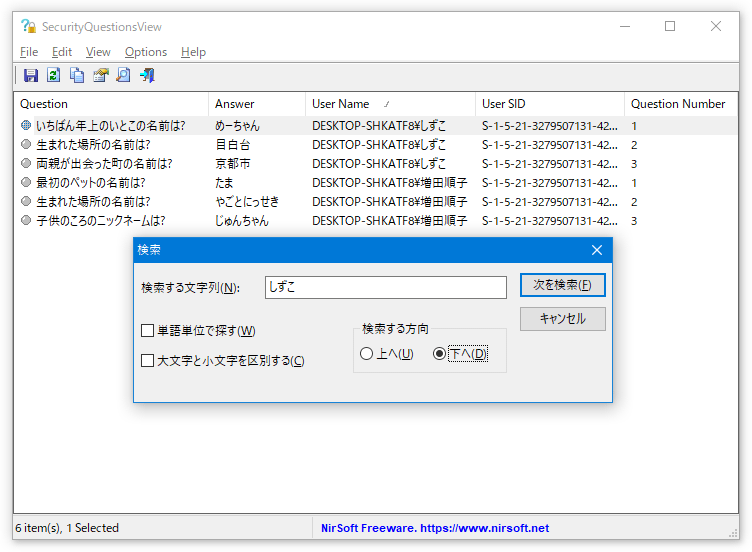Select the answer cell 目白台

coord(233,145)
